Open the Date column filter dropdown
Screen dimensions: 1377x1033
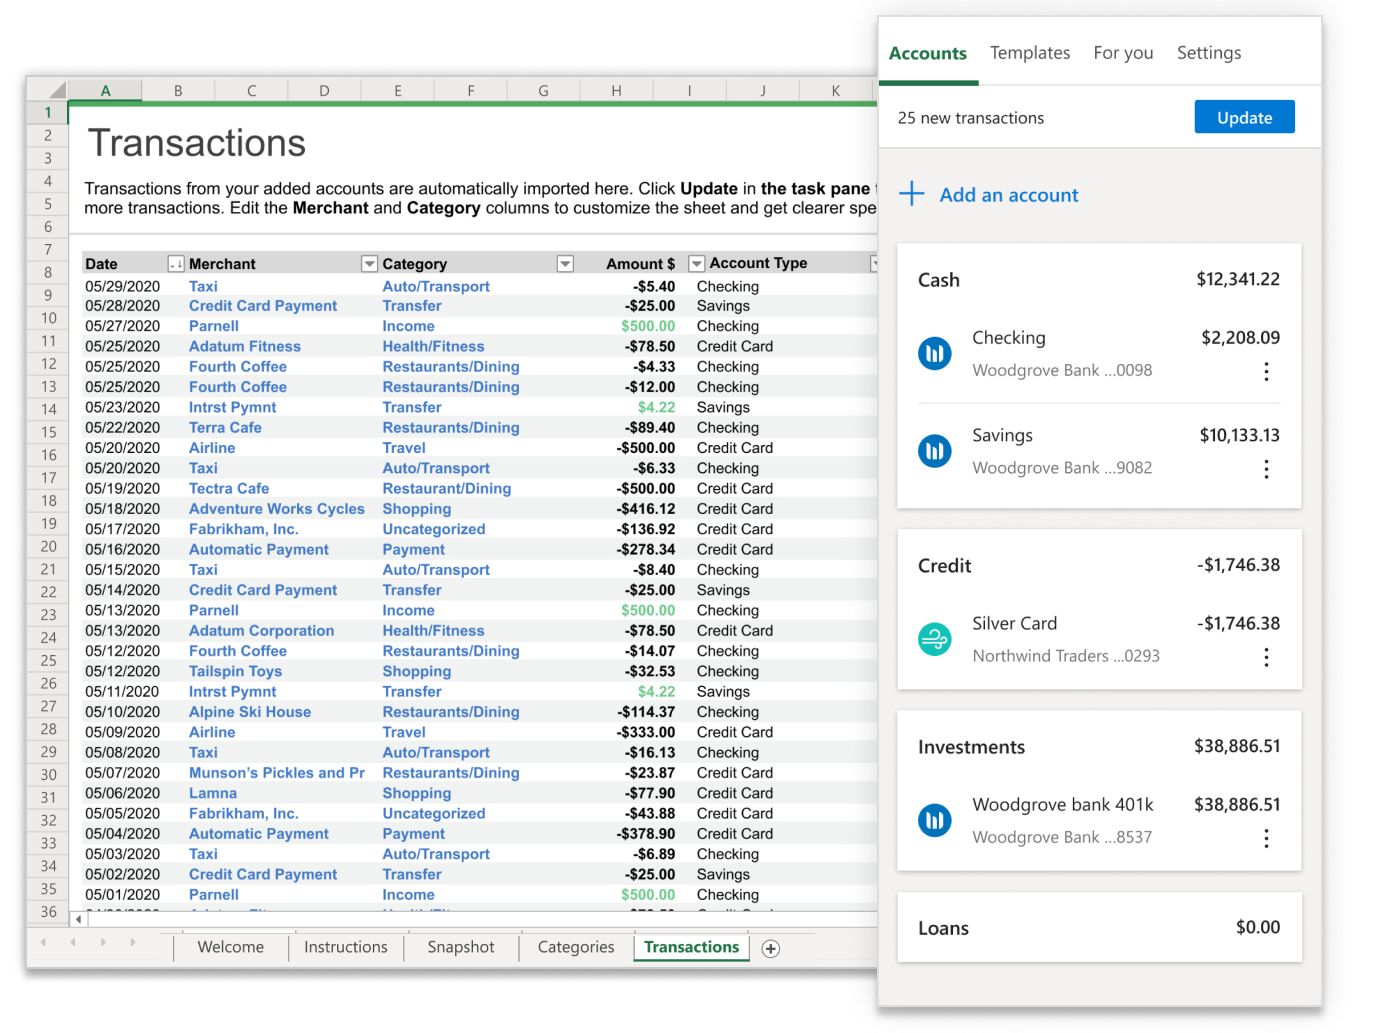[x=176, y=264]
